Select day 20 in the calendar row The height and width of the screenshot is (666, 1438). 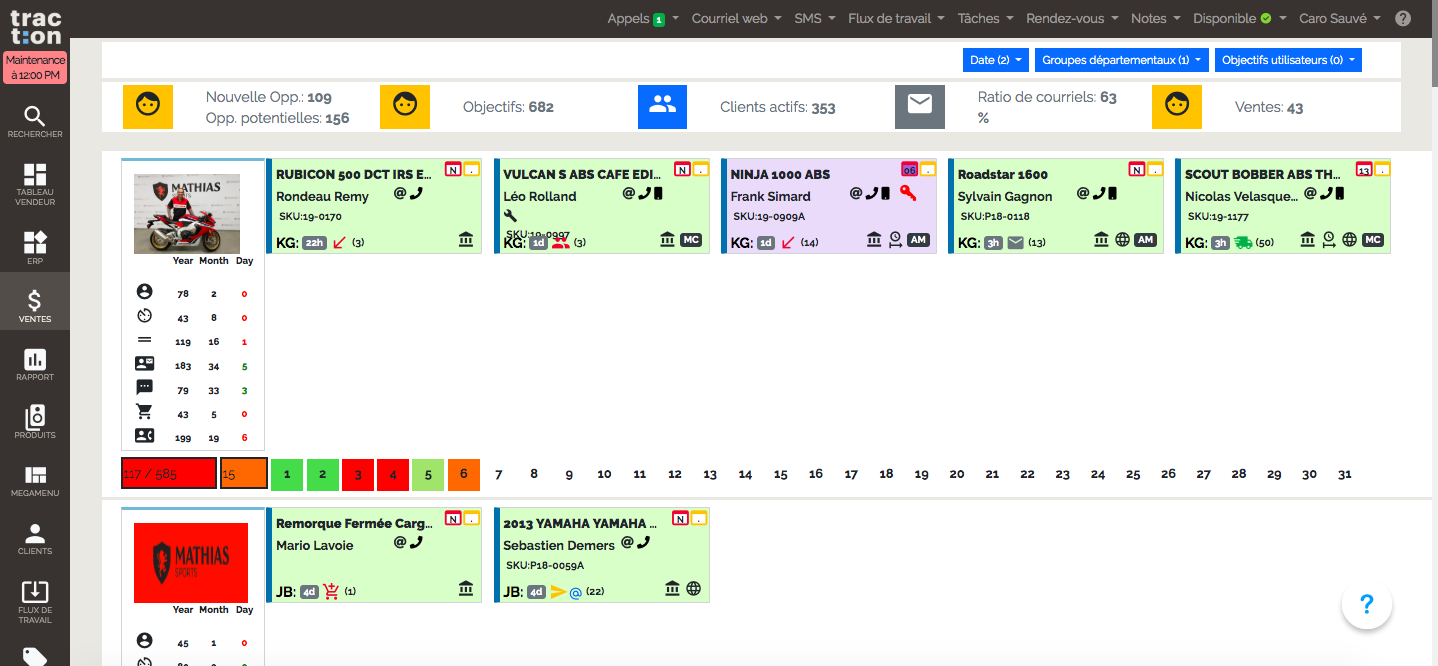[957, 474]
